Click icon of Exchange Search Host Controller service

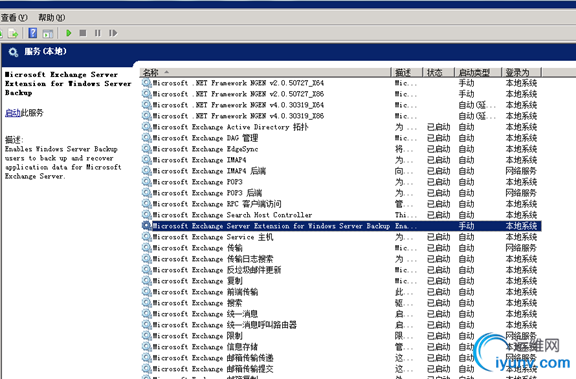click(x=147, y=215)
